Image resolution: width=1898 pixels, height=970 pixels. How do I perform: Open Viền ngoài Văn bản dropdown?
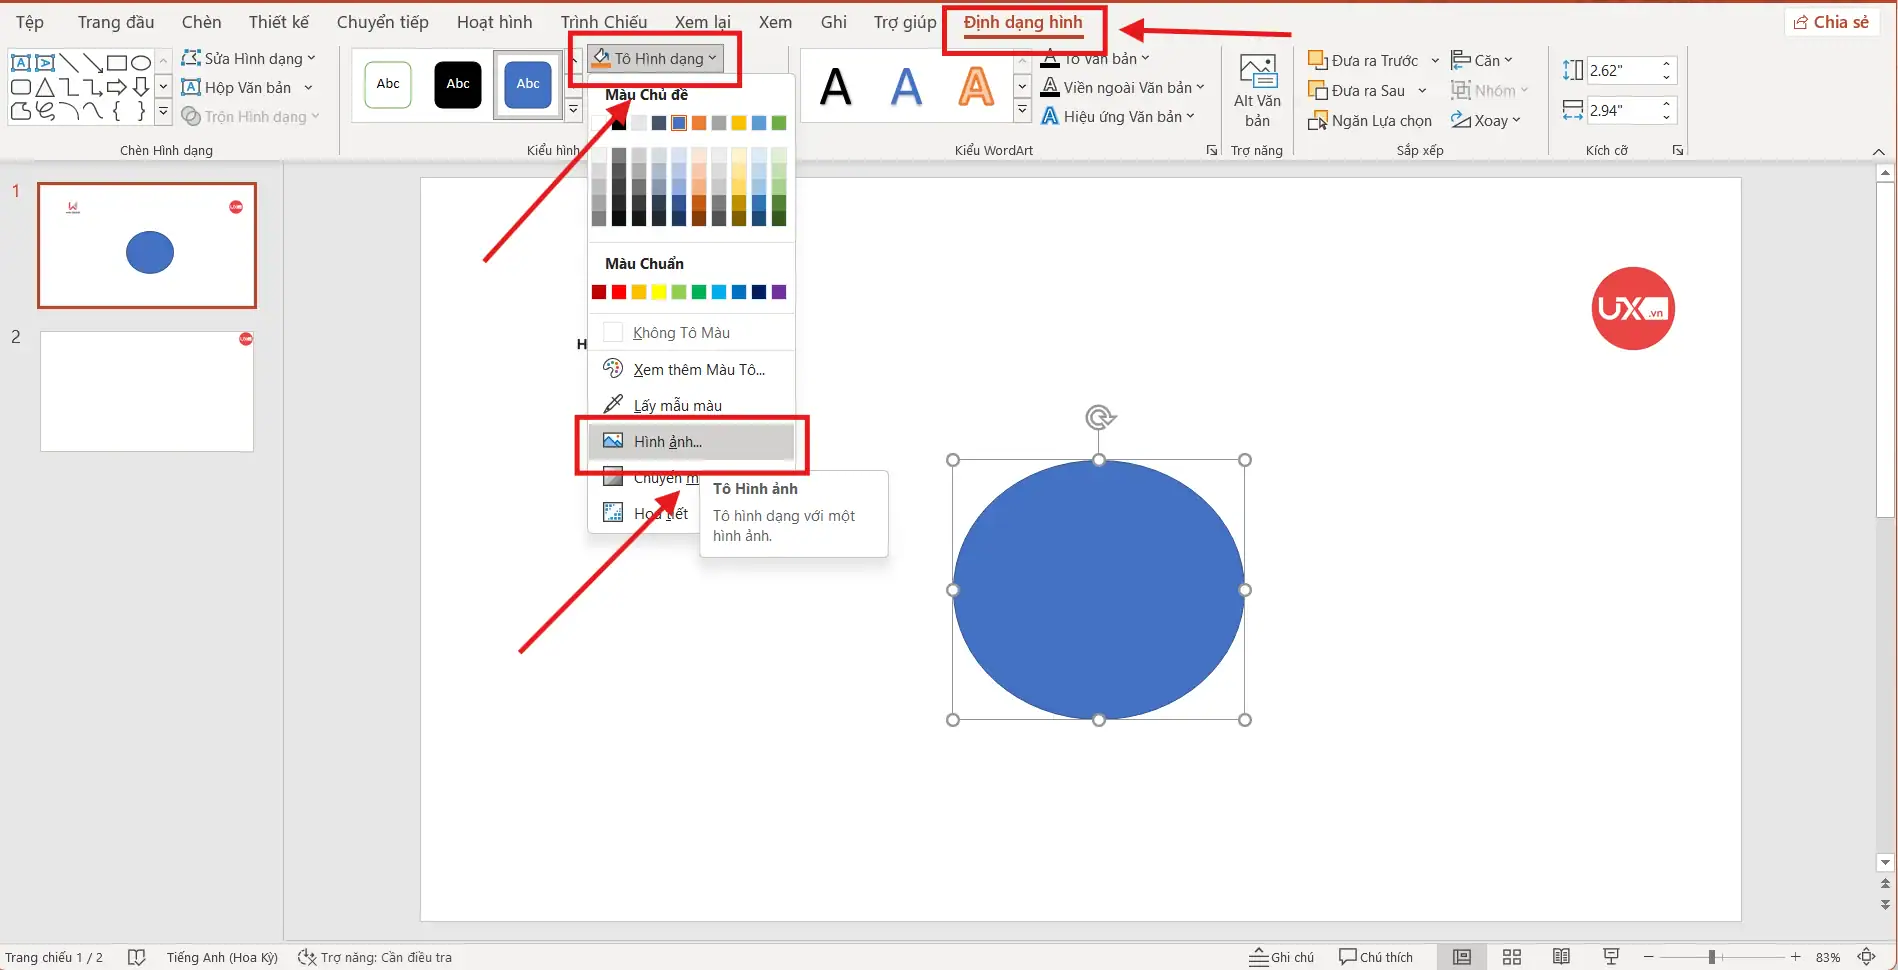point(1123,87)
